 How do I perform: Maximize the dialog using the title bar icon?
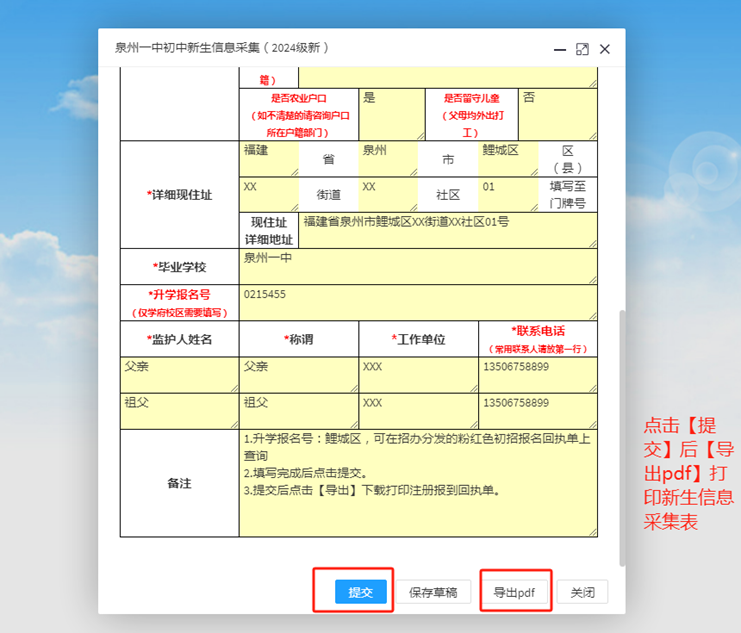[x=582, y=48]
